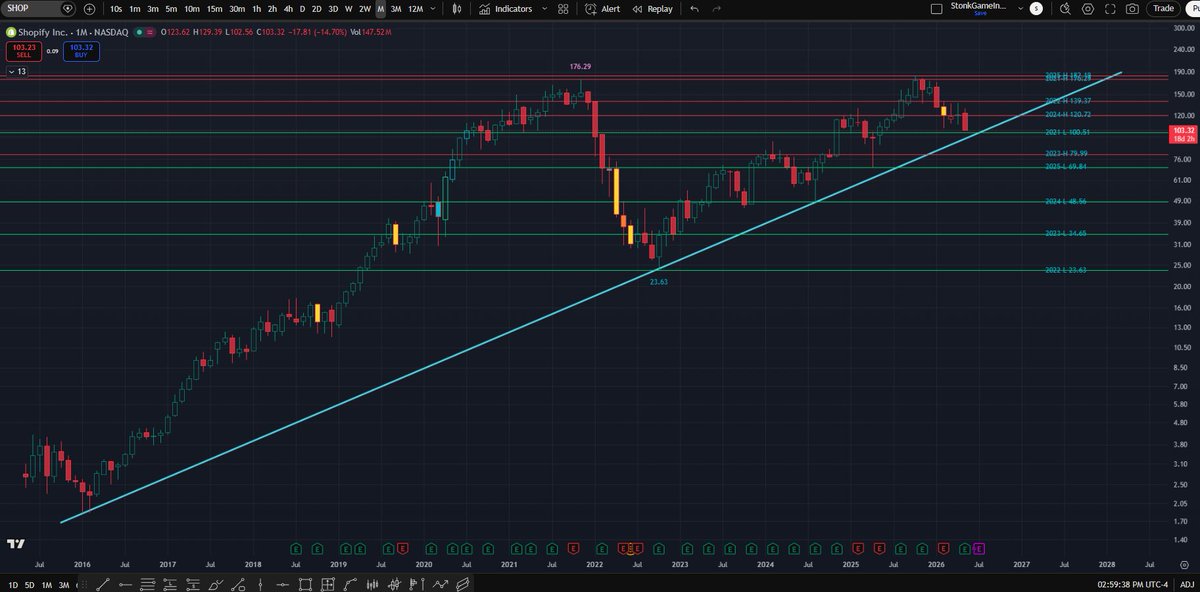Screen dimensions: 1200x592
Task: Create an alert with the clock icon
Action: [x=591, y=8]
